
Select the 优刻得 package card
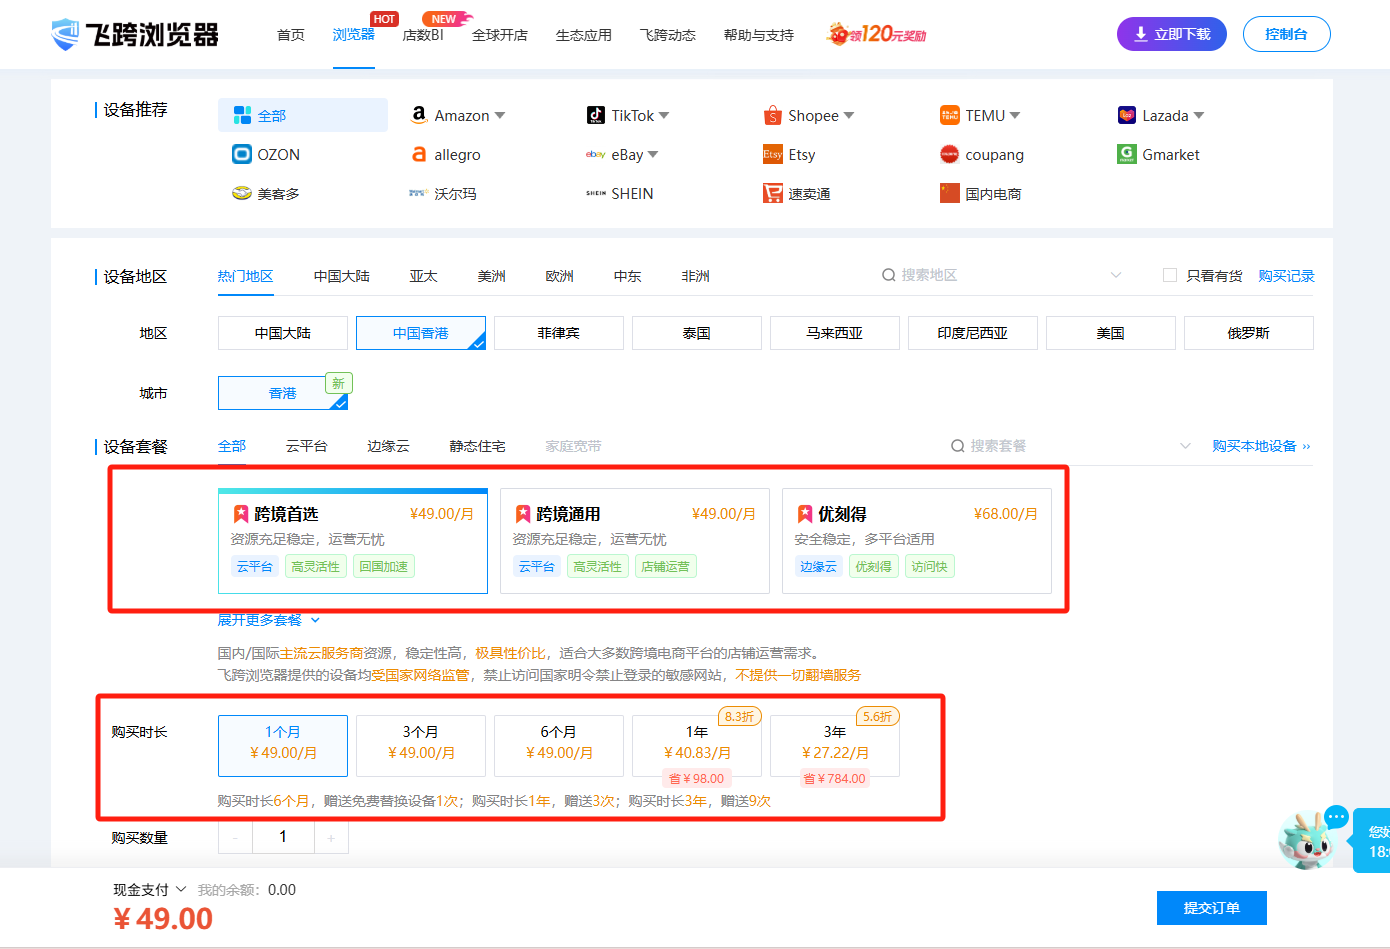pyautogui.click(x=917, y=541)
